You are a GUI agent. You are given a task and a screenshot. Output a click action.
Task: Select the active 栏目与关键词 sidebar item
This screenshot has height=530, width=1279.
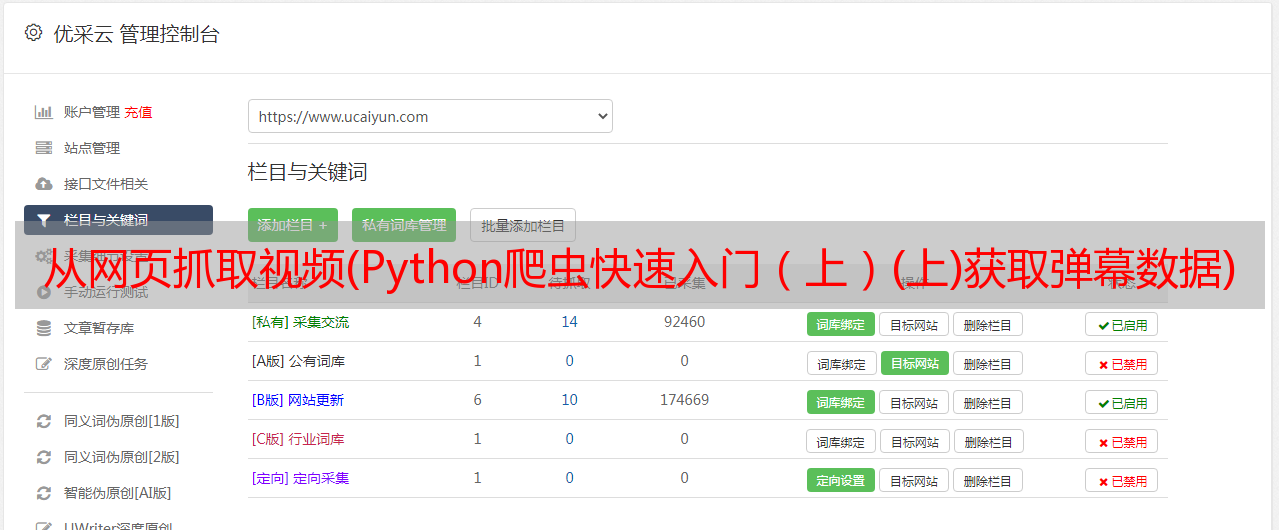[x=118, y=220]
